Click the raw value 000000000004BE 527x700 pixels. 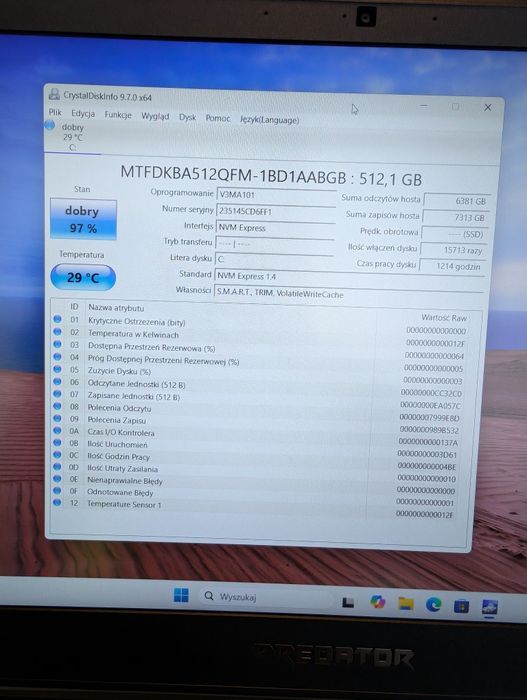point(427,467)
